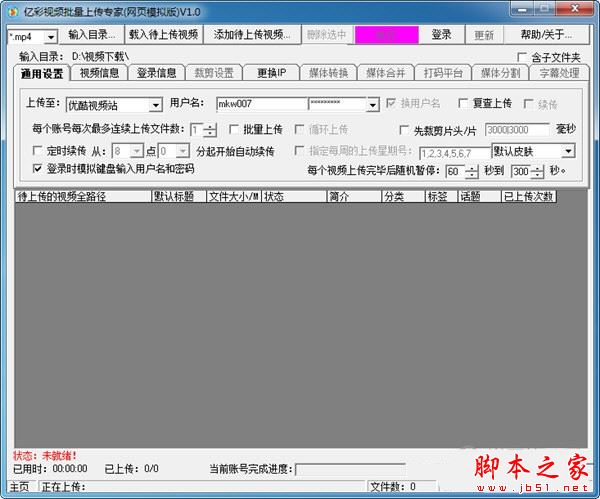Image resolution: width=600 pixels, height=499 pixels.
Task: Click max upload file count stepper
Action: click(x=210, y=130)
